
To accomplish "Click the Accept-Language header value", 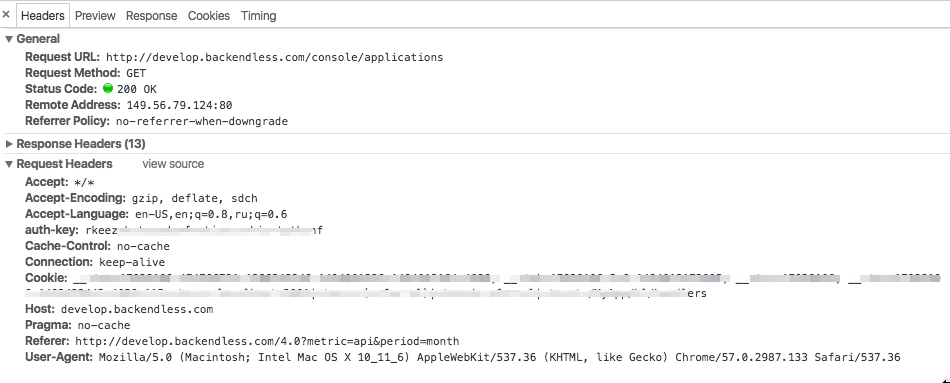I will coord(211,215).
